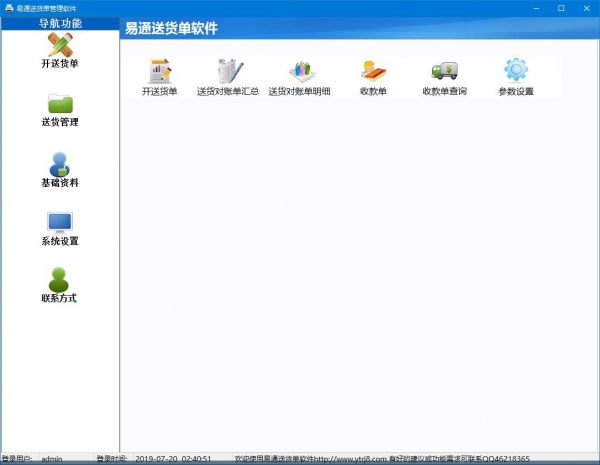Viewport: 600px width, 465px height.
Task: Open 送货管理 folder in sidebar
Action: (x=60, y=110)
